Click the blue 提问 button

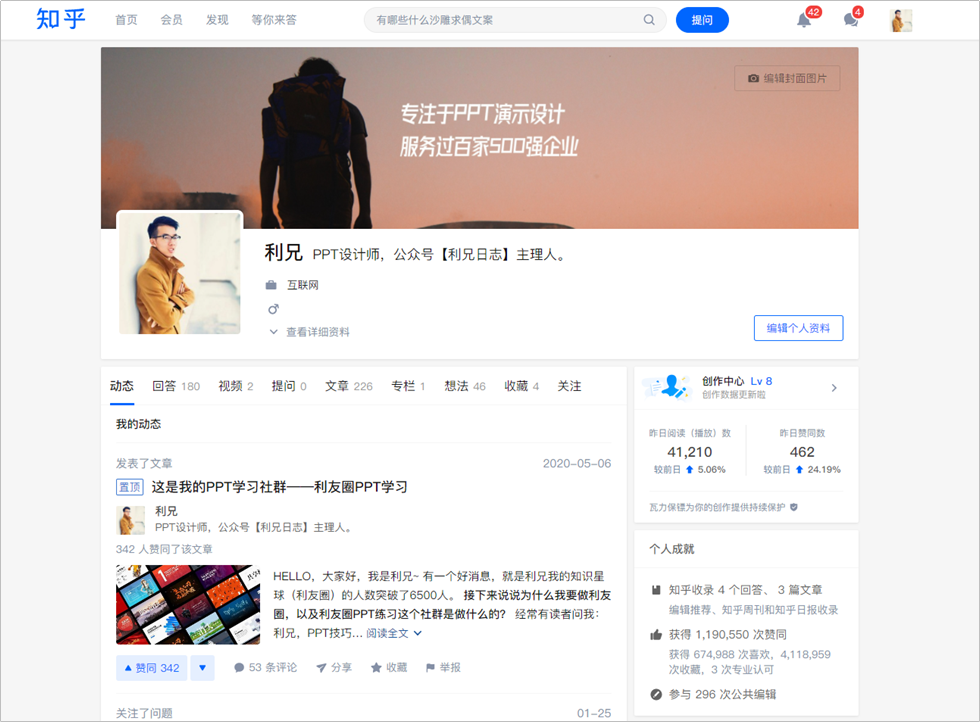[x=702, y=20]
